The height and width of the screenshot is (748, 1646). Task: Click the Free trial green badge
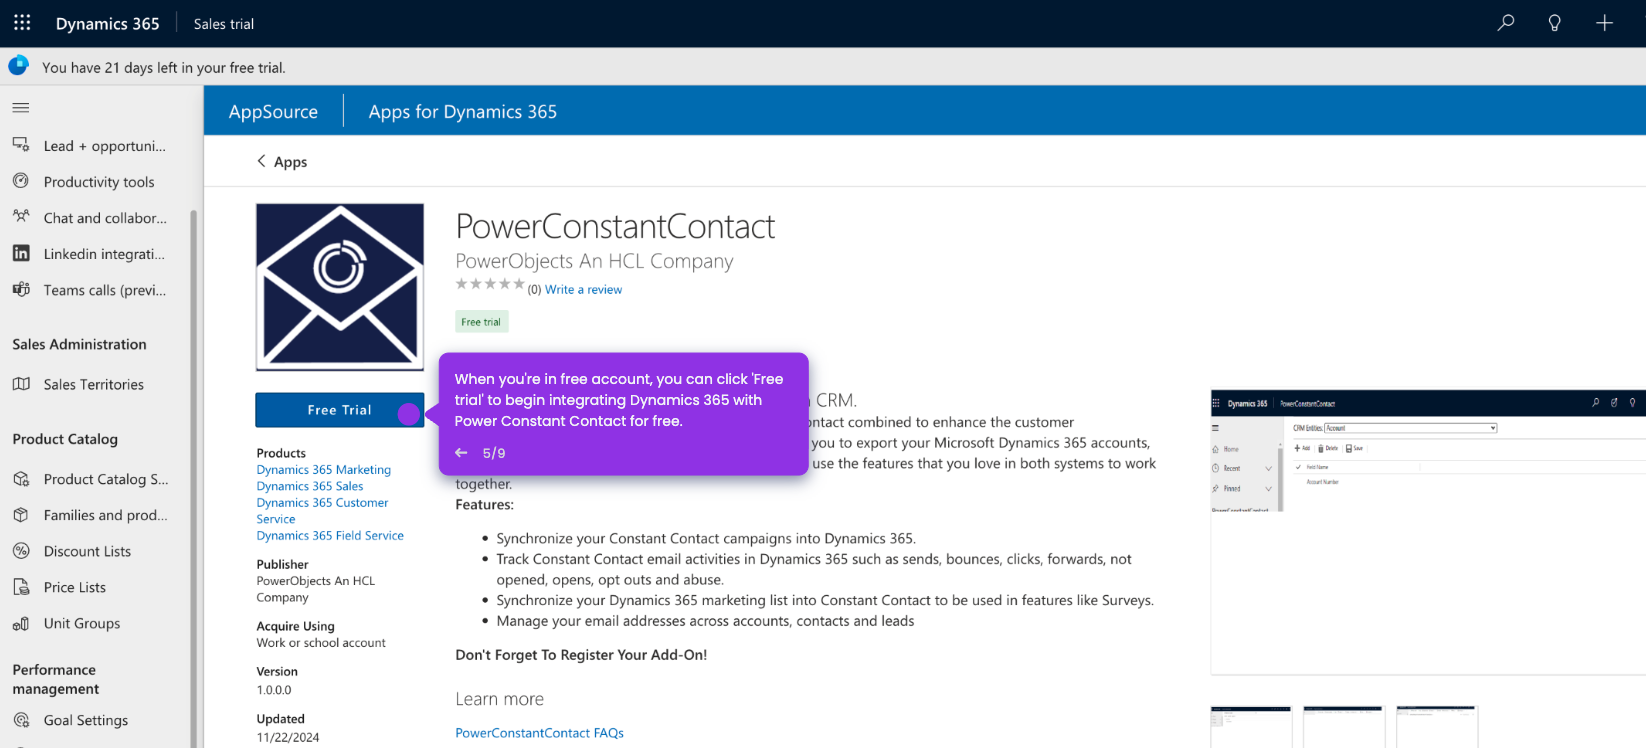click(x=481, y=322)
